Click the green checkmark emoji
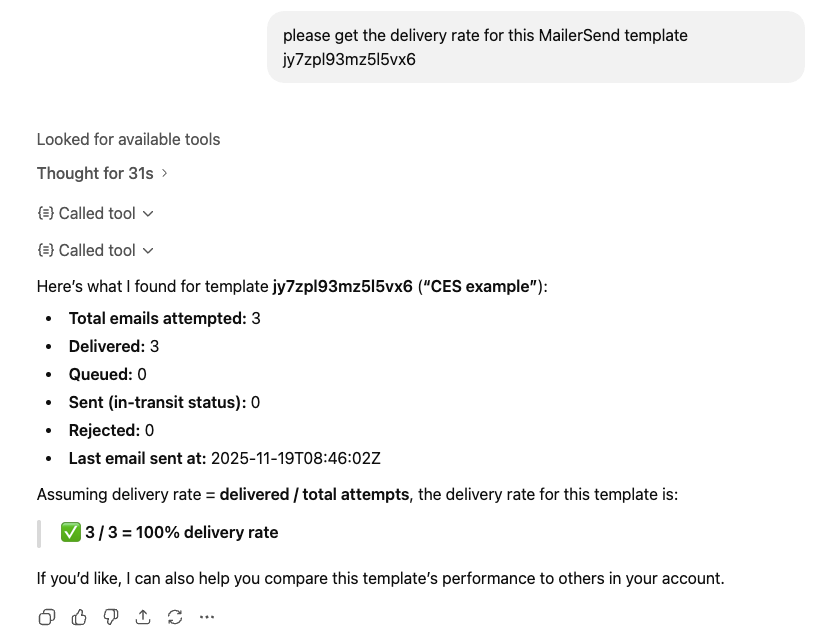This screenshot has width=821, height=643. 71,532
